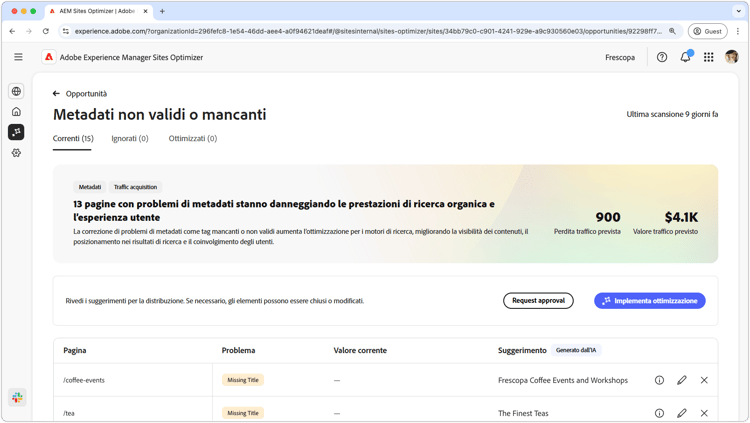Click the 900 traffic loss value
The height and width of the screenshot is (423, 750).
[x=608, y=217]
